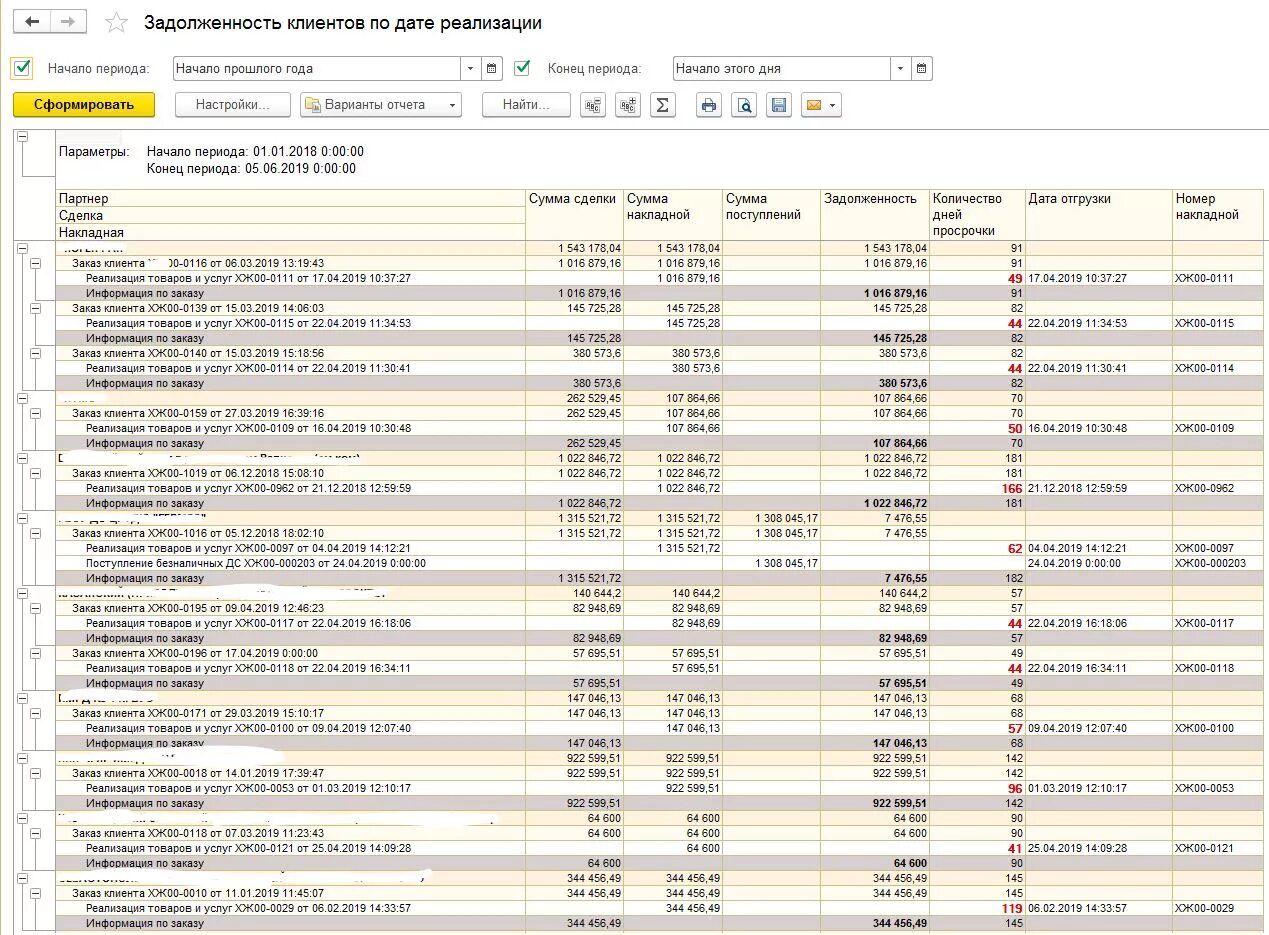Collapse order ХЖ00-0196 group
Screen dimensions: 1269x935
pos(35,653)
